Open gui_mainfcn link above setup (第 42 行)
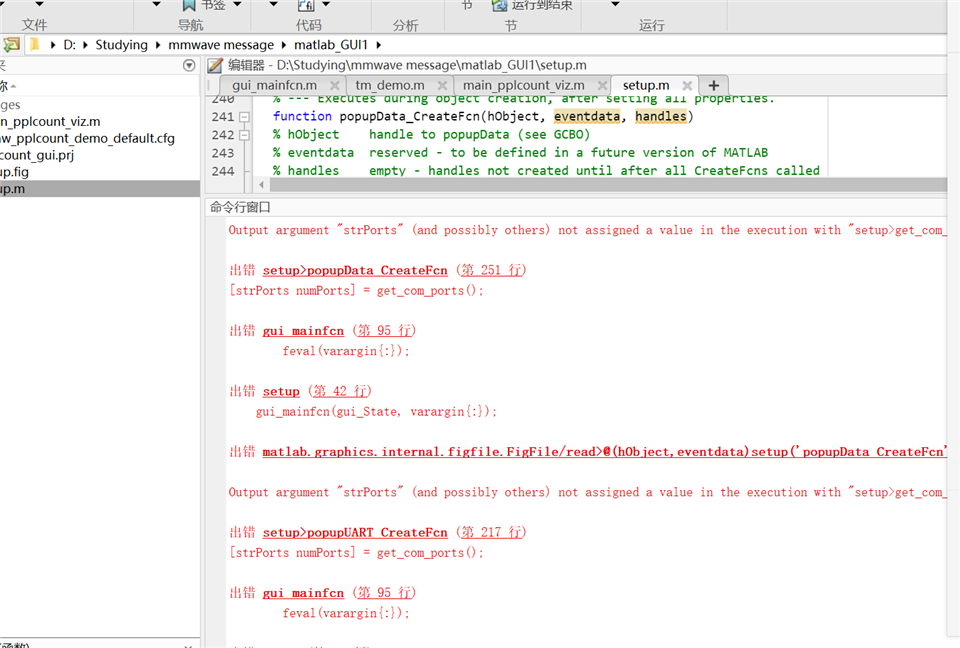 (x=303, y=331)
